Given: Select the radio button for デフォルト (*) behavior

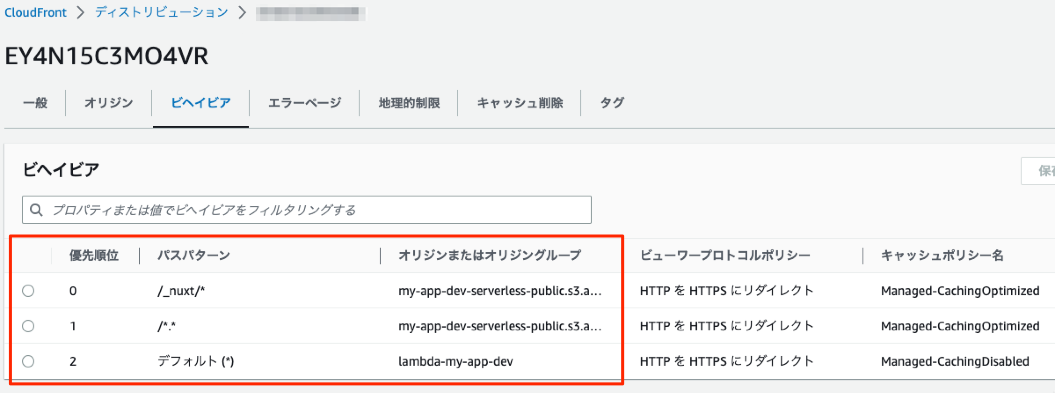Looking at the screenshot, I should 28,361.
